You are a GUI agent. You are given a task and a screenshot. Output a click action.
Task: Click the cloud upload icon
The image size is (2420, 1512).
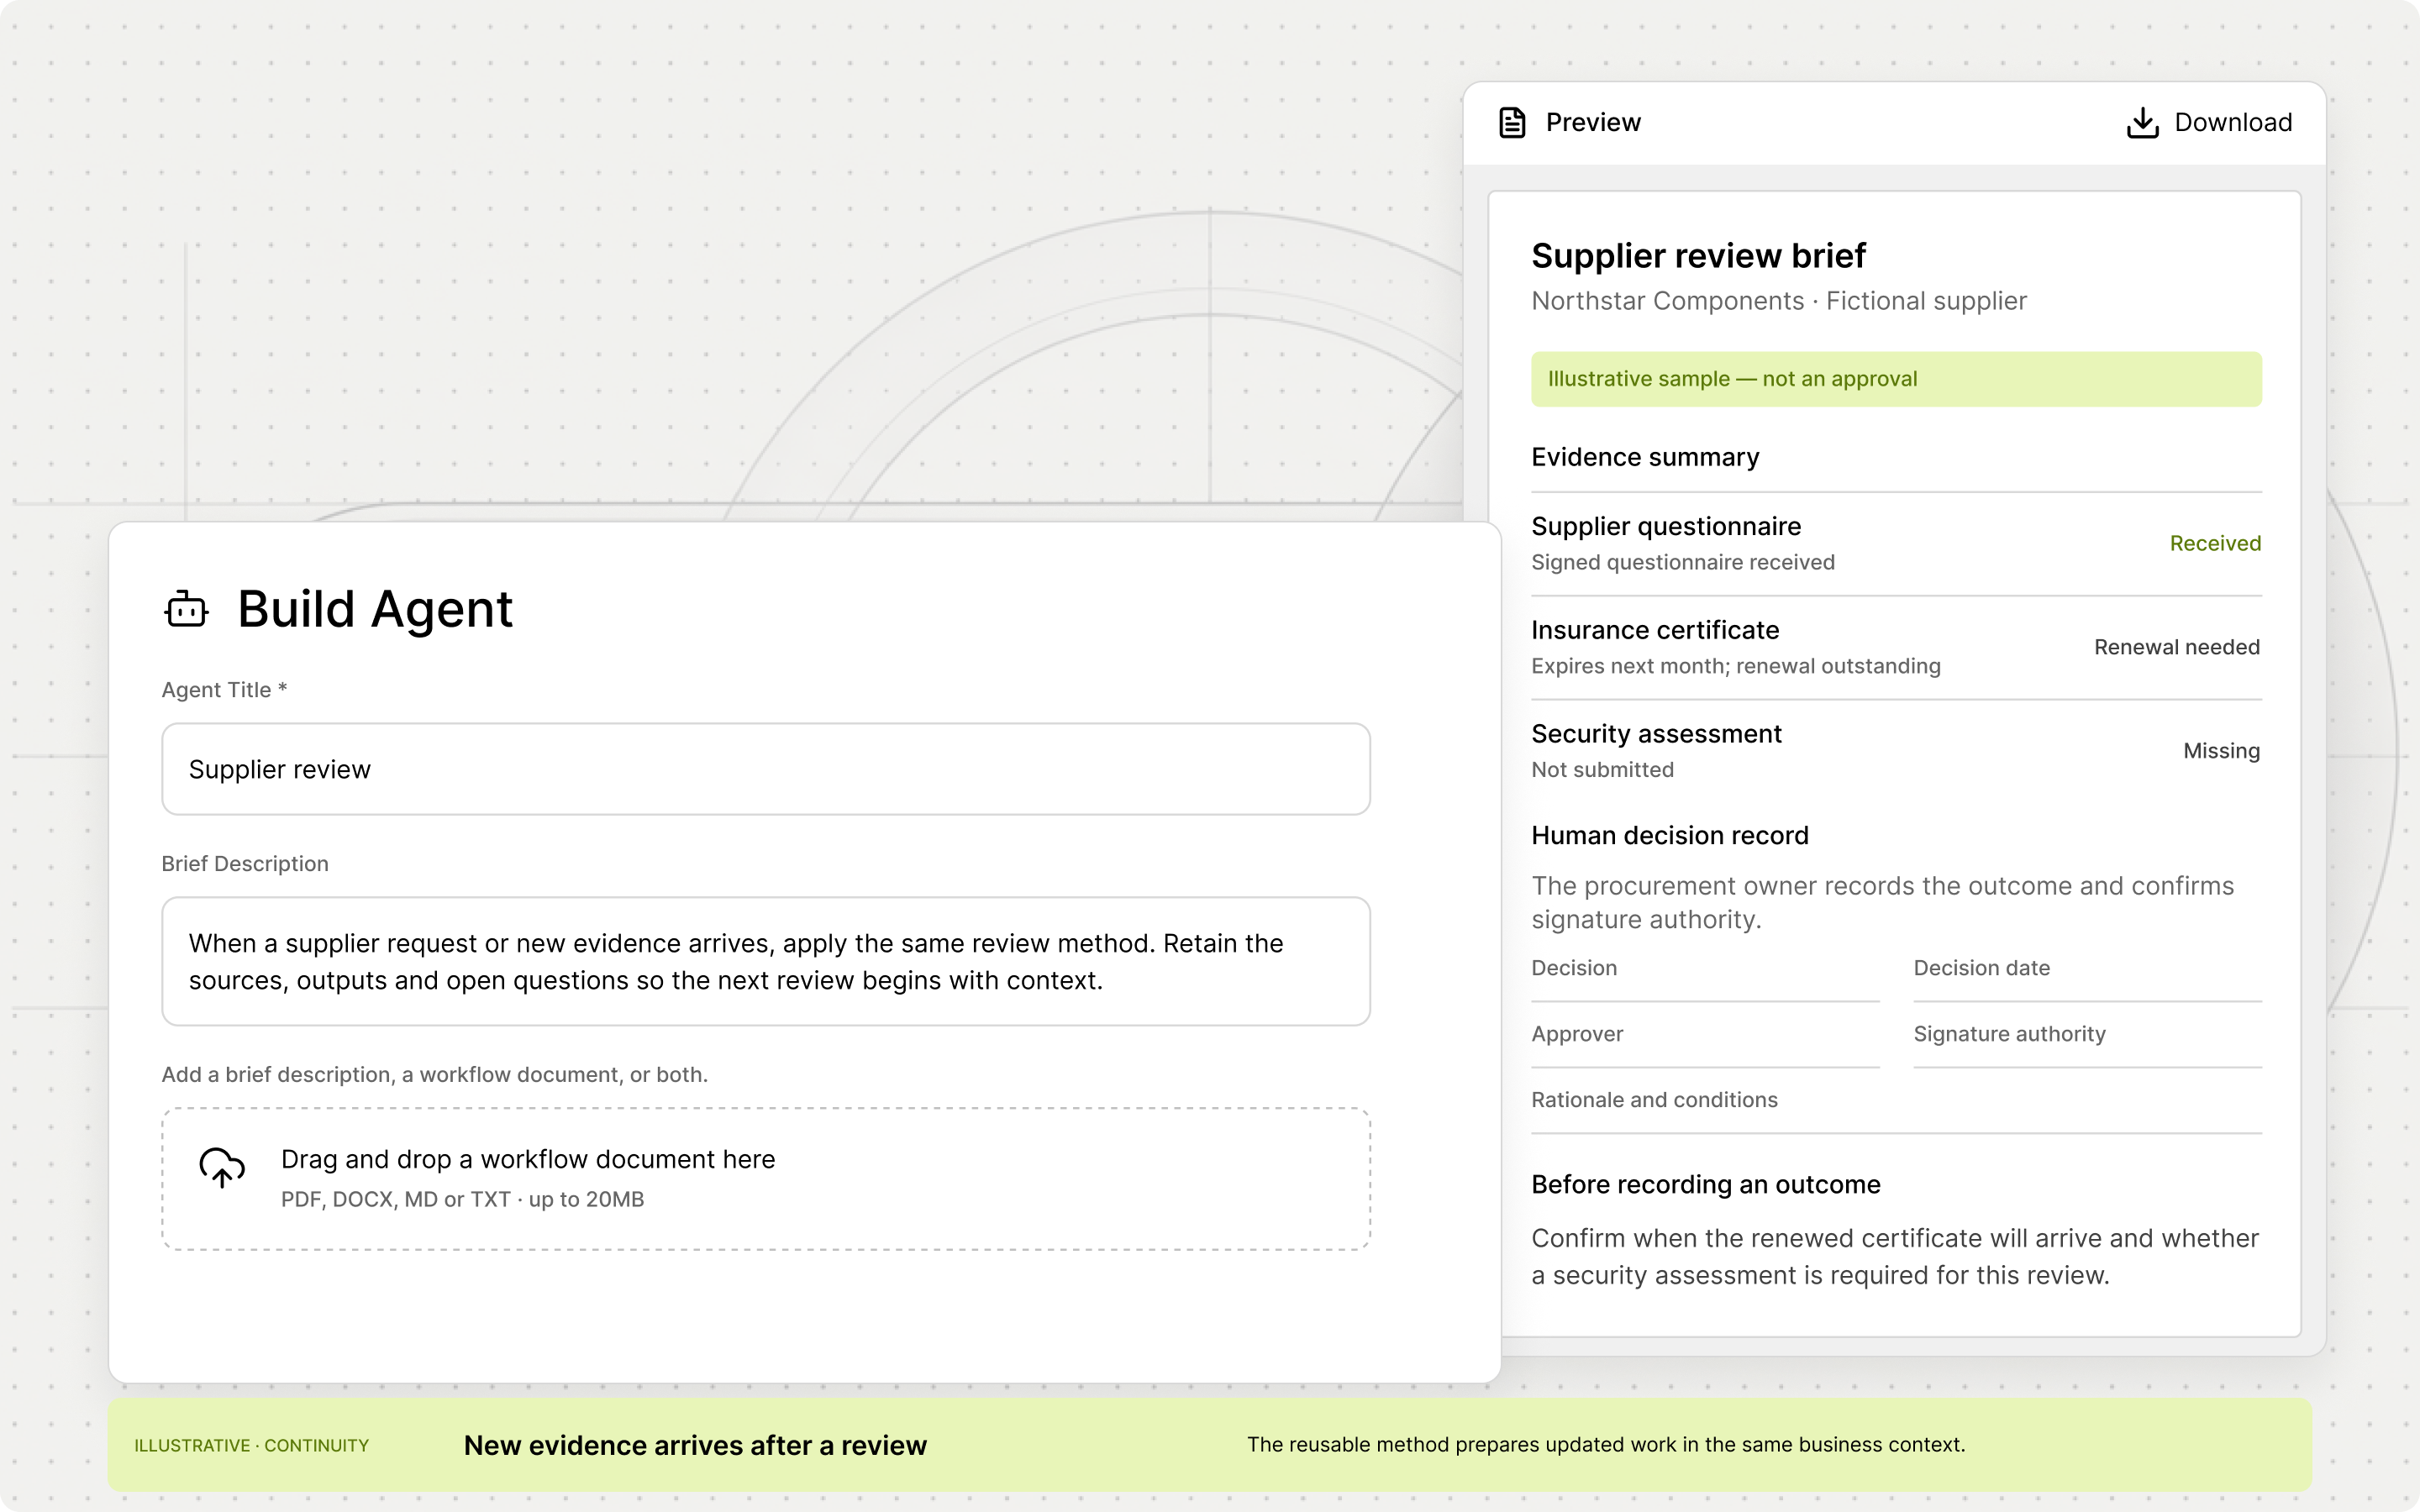222,1167
